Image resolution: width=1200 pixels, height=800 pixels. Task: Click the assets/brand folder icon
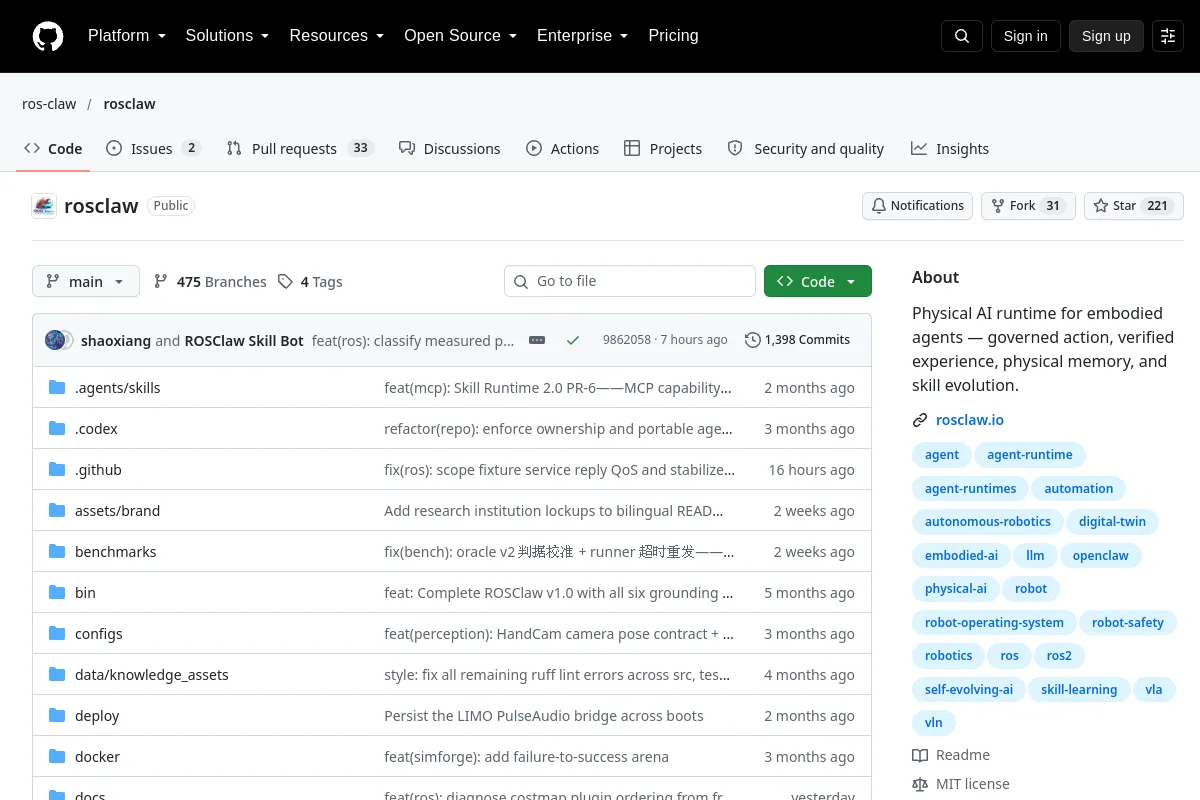tap(57, 511)
